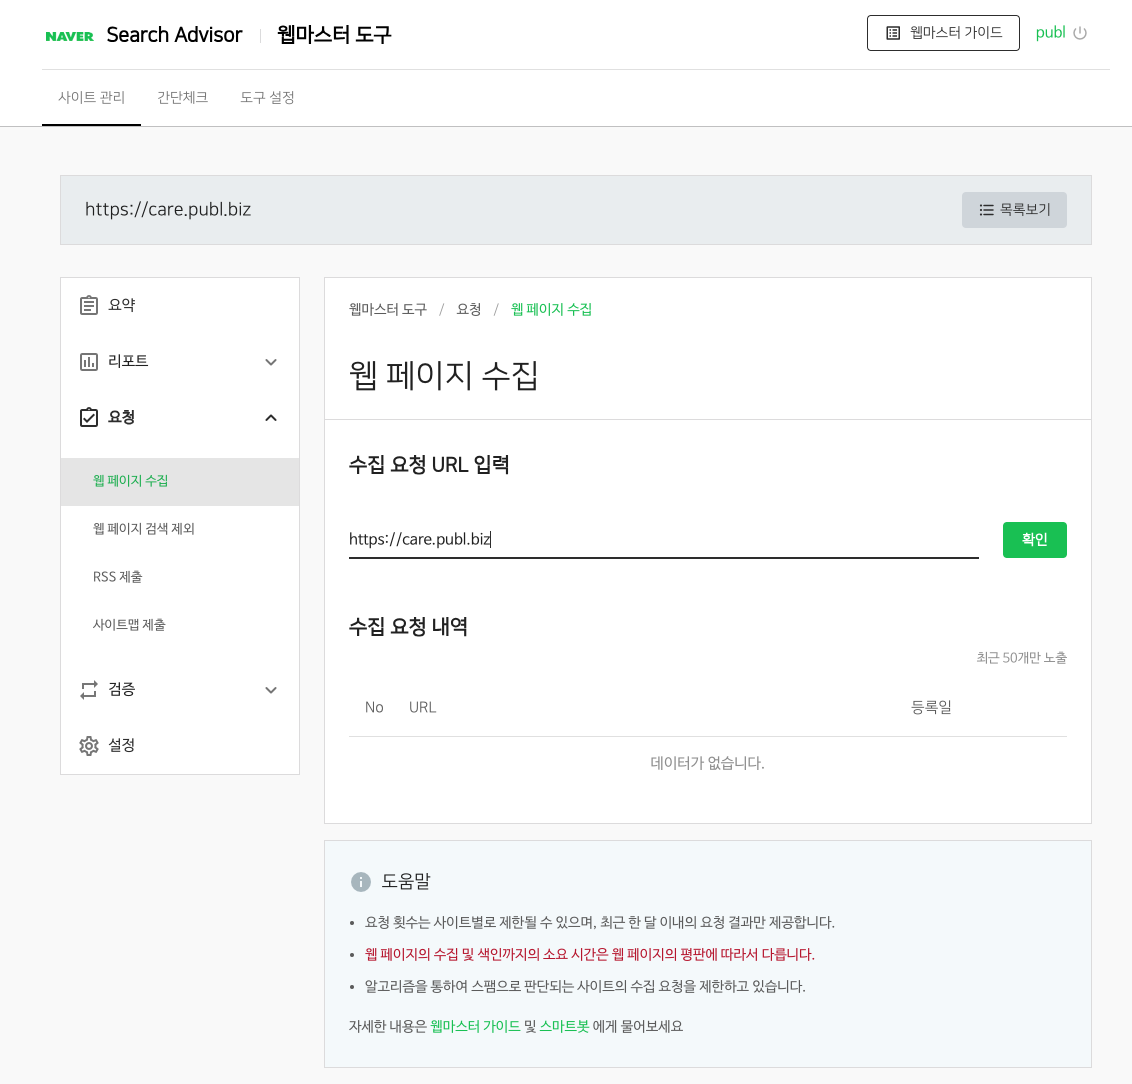Click the info icon beside 도움말
The width and height of the screenshot is (1132, 1084).
tap(360, 880)
